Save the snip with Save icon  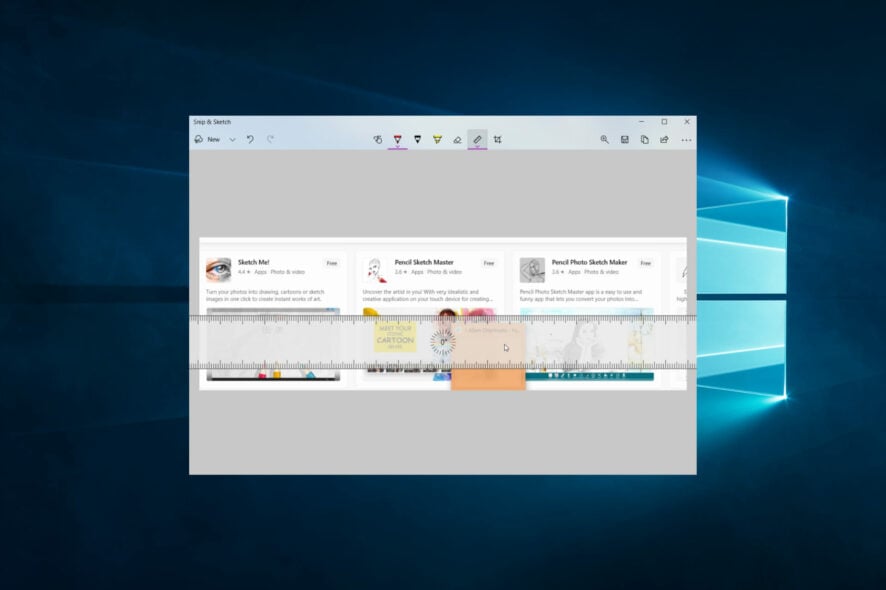(x=624, y=140)
